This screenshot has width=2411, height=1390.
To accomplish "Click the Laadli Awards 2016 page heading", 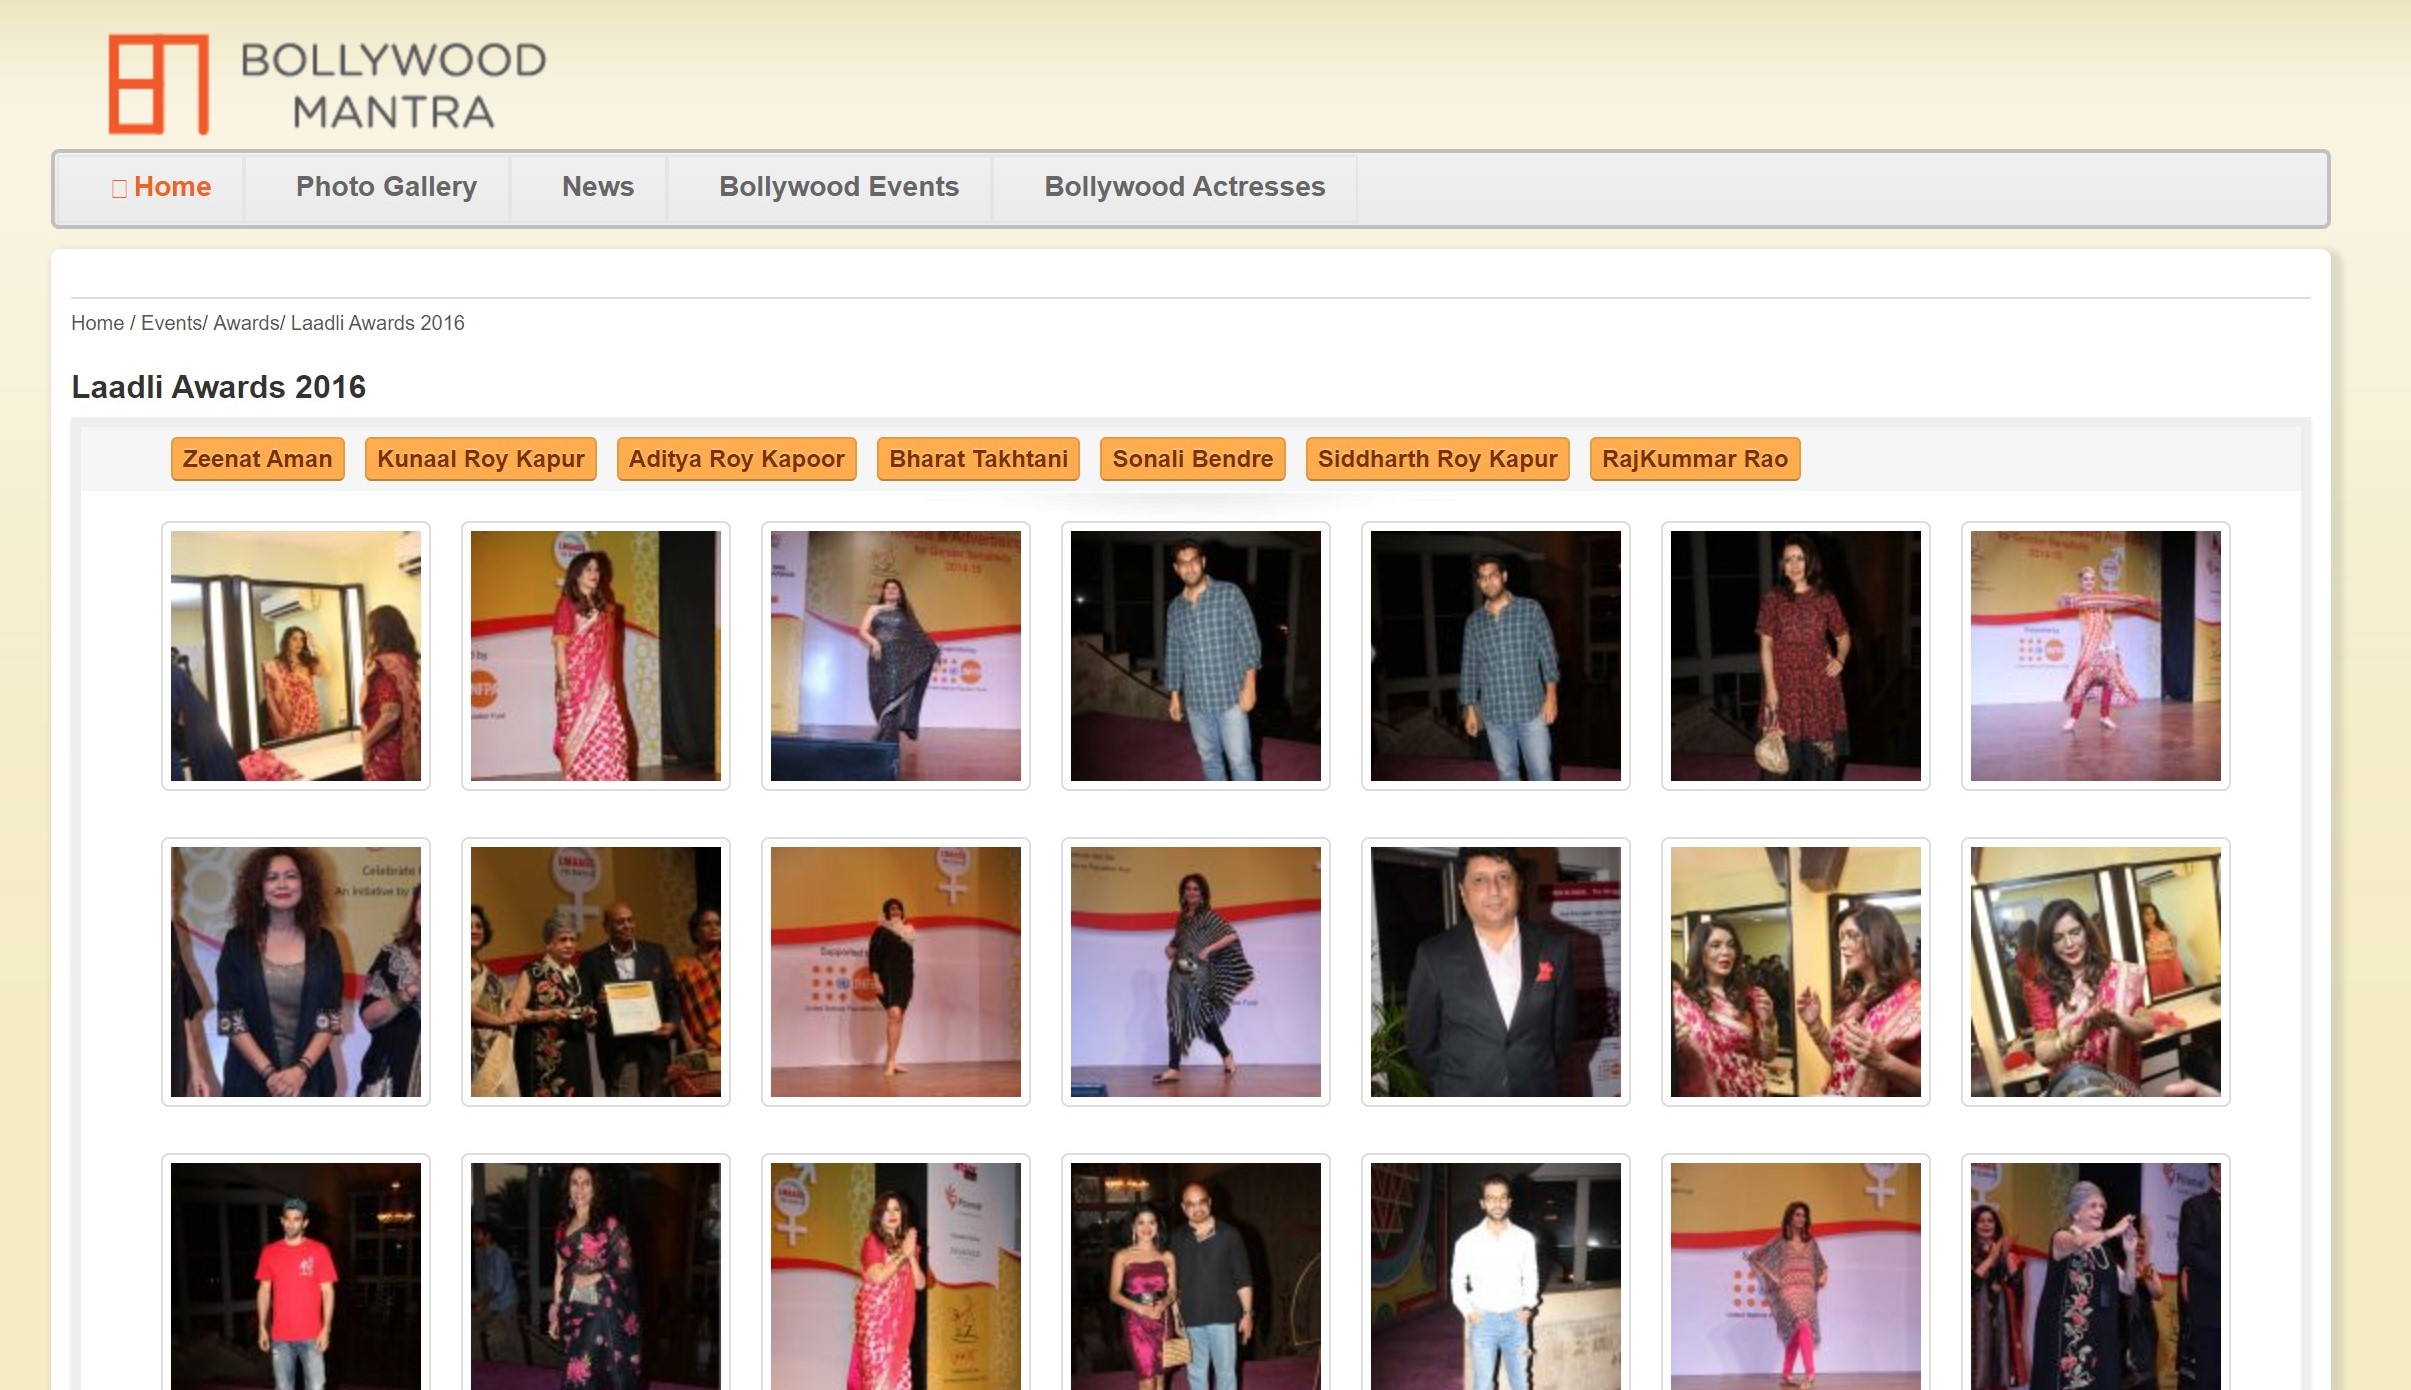I will point(219,387).
